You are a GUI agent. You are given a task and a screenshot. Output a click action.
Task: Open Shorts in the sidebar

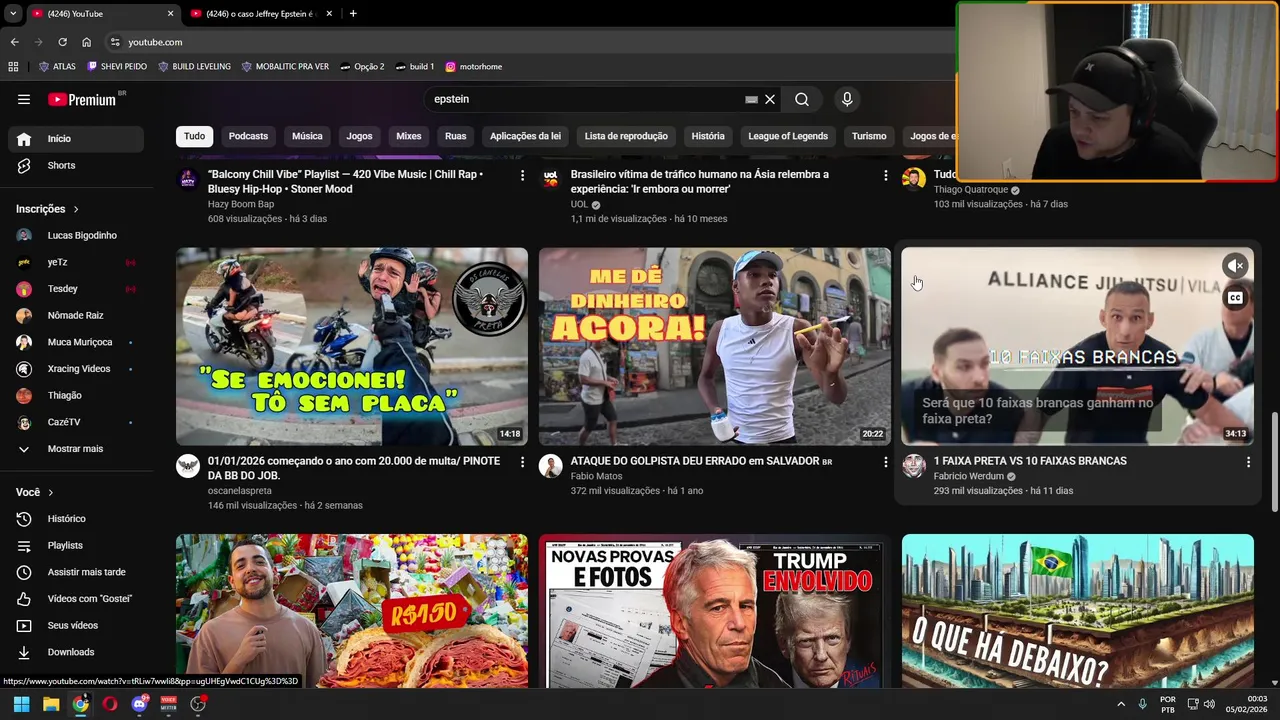click(76, 165)
